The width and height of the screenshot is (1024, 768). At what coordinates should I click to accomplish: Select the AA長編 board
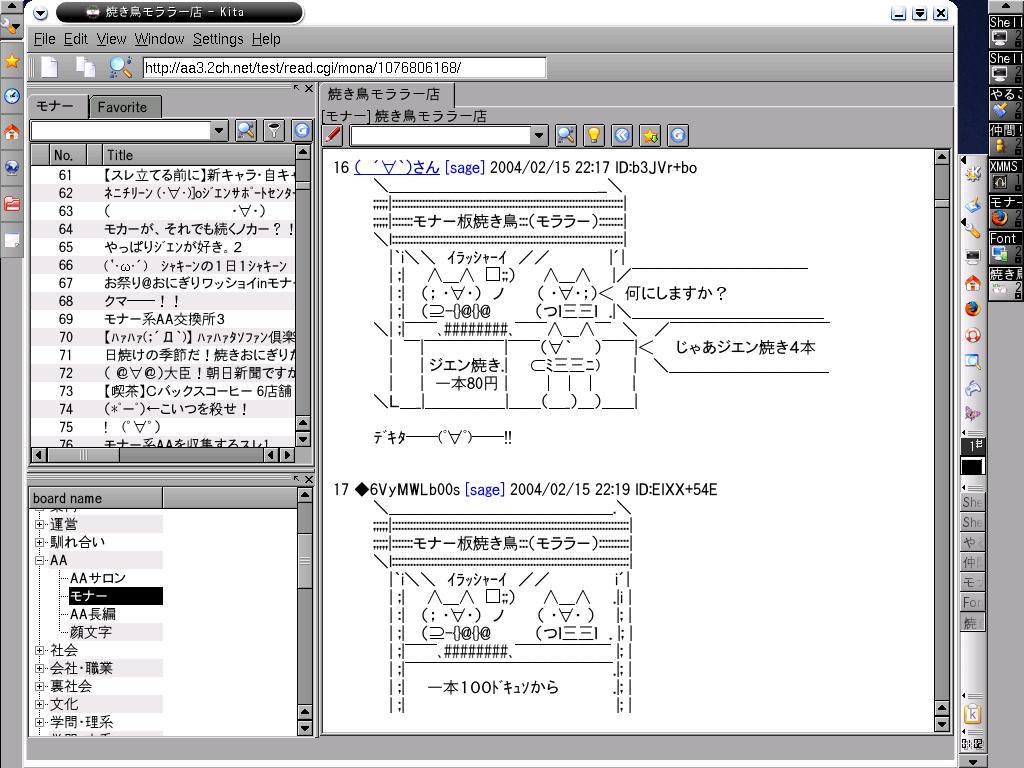coord(93,614)
